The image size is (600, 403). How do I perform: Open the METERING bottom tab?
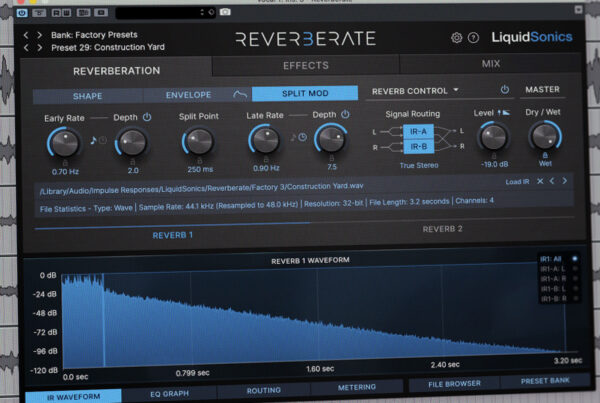tap(356, 387)
